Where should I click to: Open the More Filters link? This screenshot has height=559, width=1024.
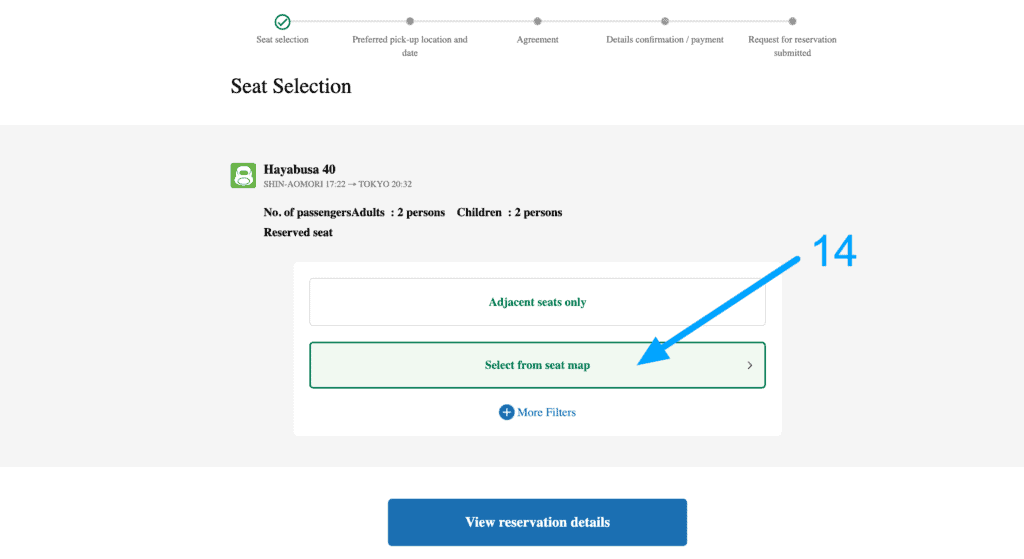click(537, 412)
